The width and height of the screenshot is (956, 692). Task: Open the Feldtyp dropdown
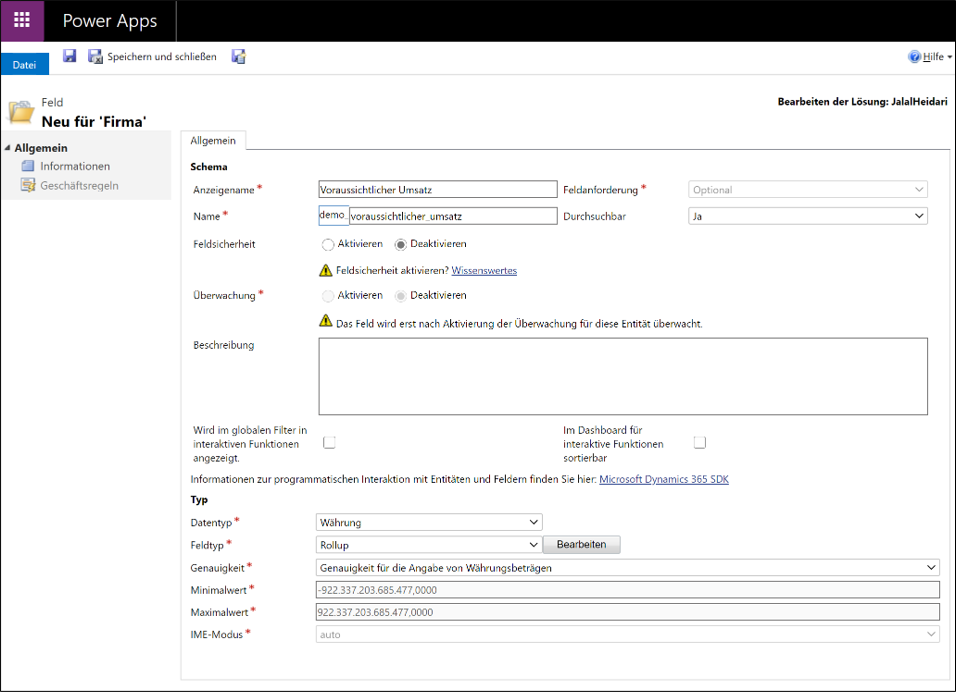point(429,544)
